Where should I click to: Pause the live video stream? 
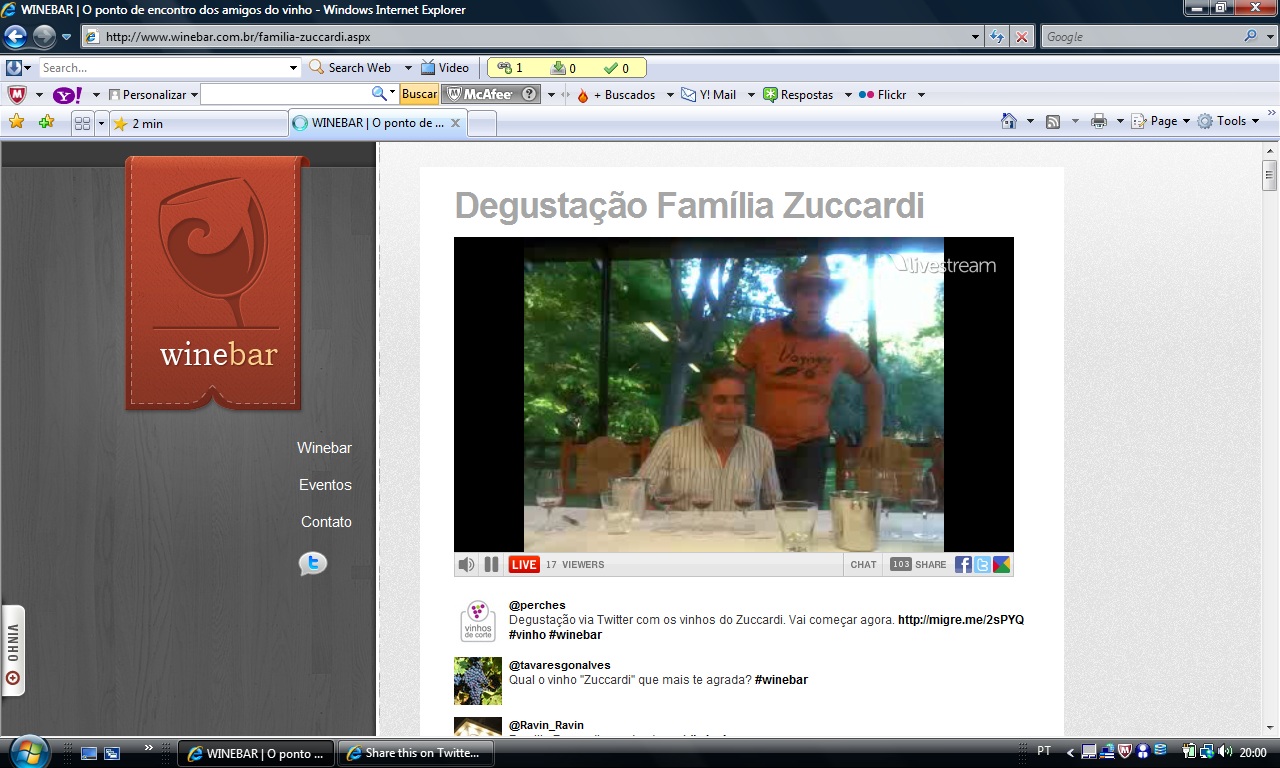click(x=491, y=565)
